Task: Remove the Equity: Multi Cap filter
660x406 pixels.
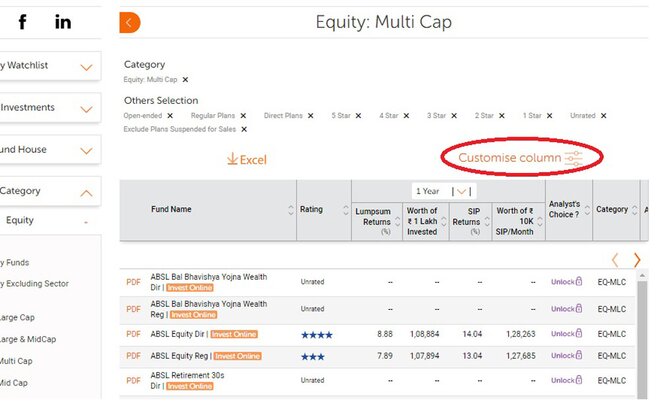Action: click(x=185, y=80)
